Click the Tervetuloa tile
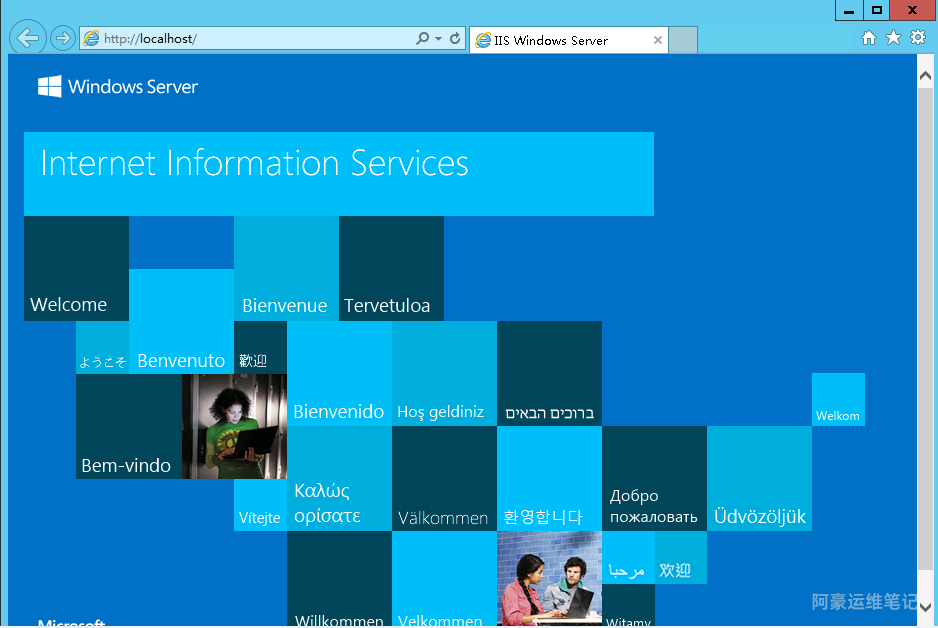 391,269
